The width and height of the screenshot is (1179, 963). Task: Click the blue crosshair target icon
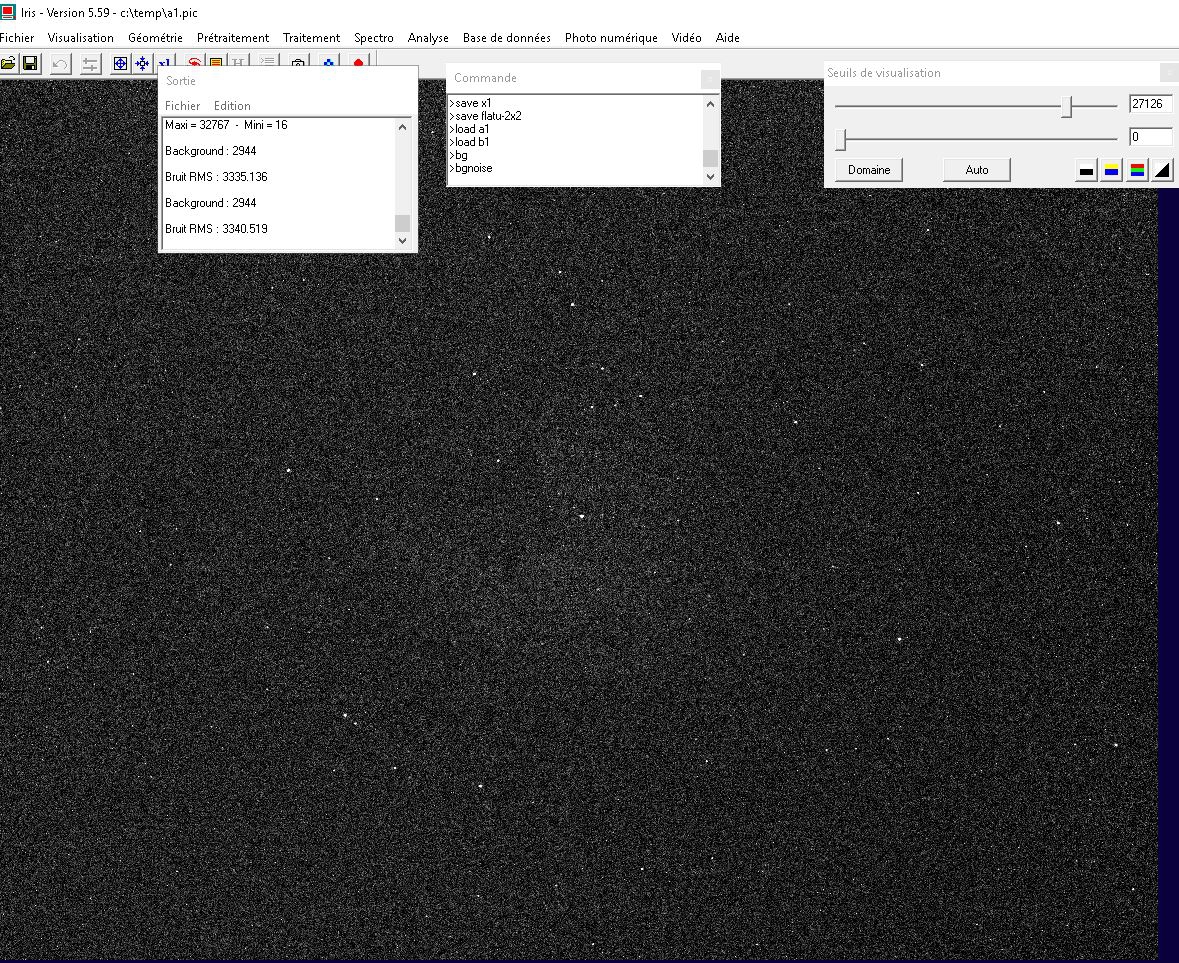[120, 64]
